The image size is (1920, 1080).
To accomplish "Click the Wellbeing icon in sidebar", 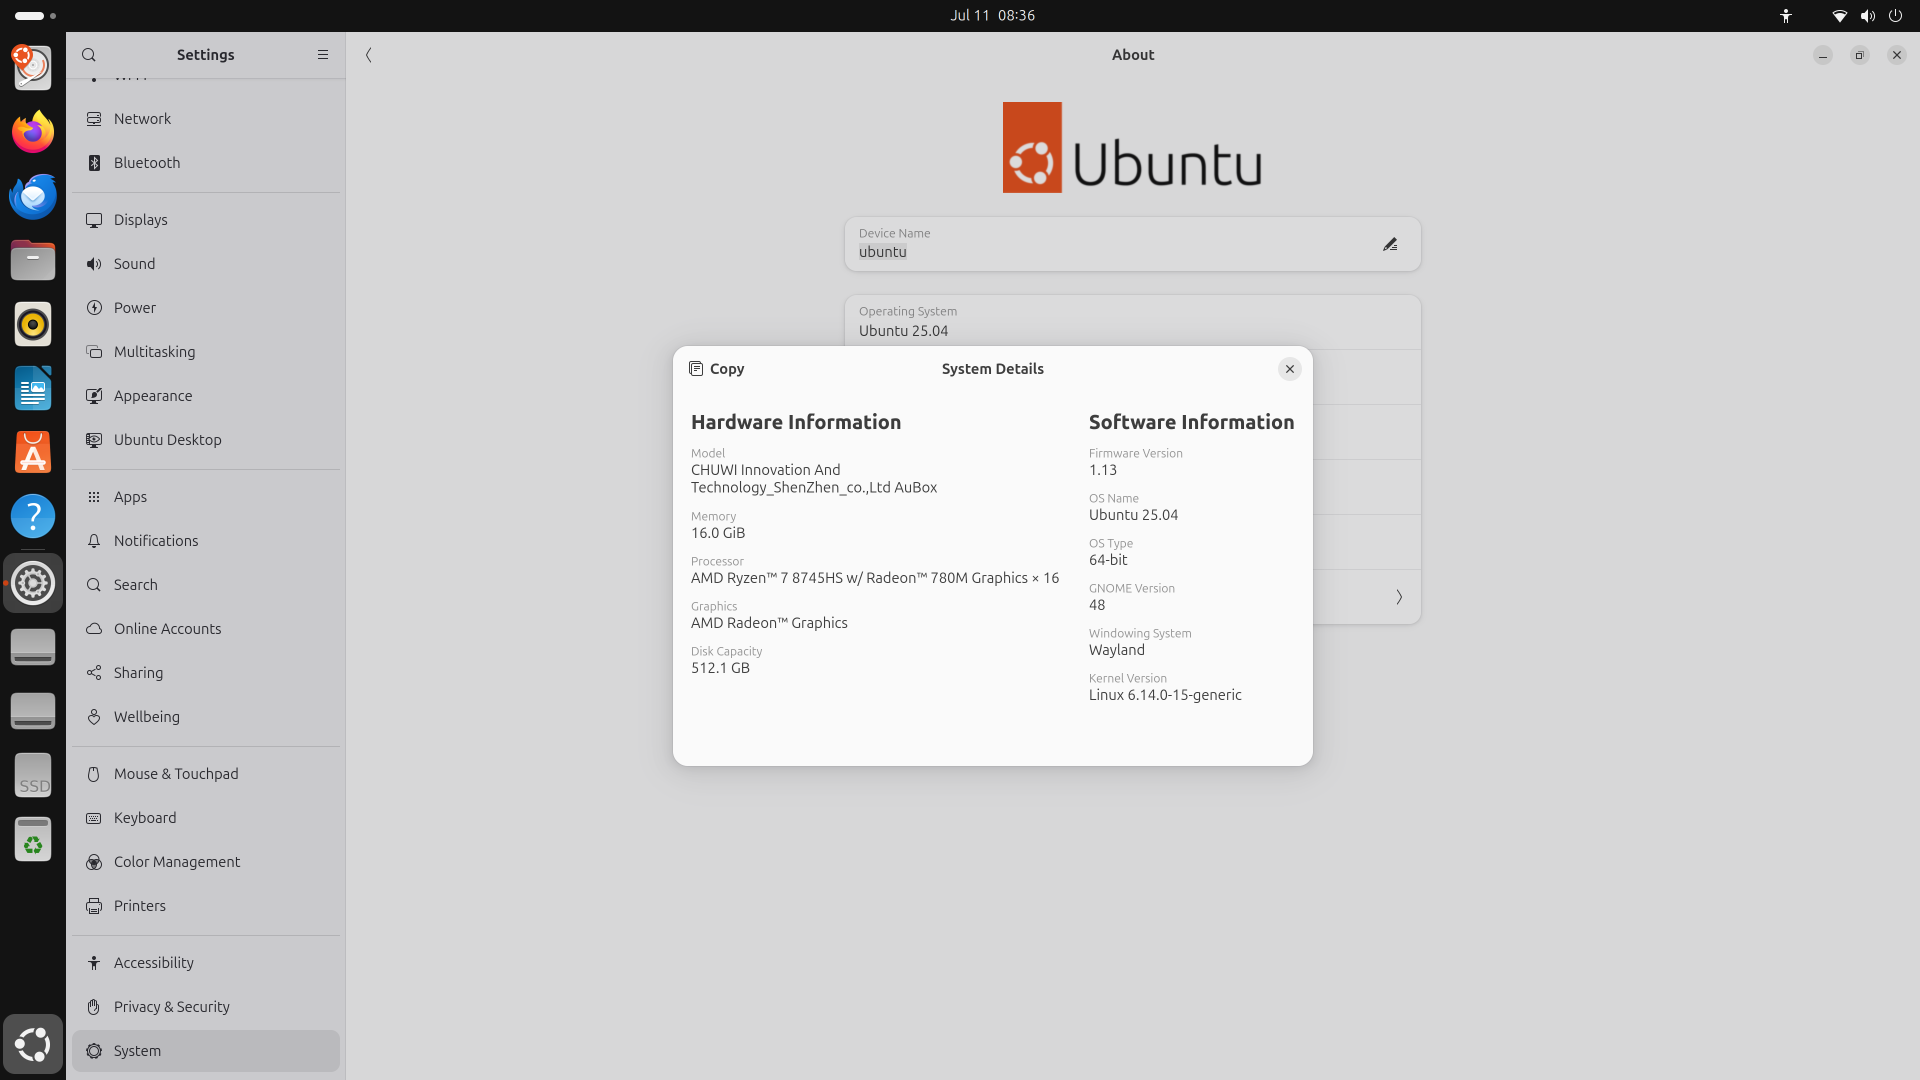I will coord(94,717).
